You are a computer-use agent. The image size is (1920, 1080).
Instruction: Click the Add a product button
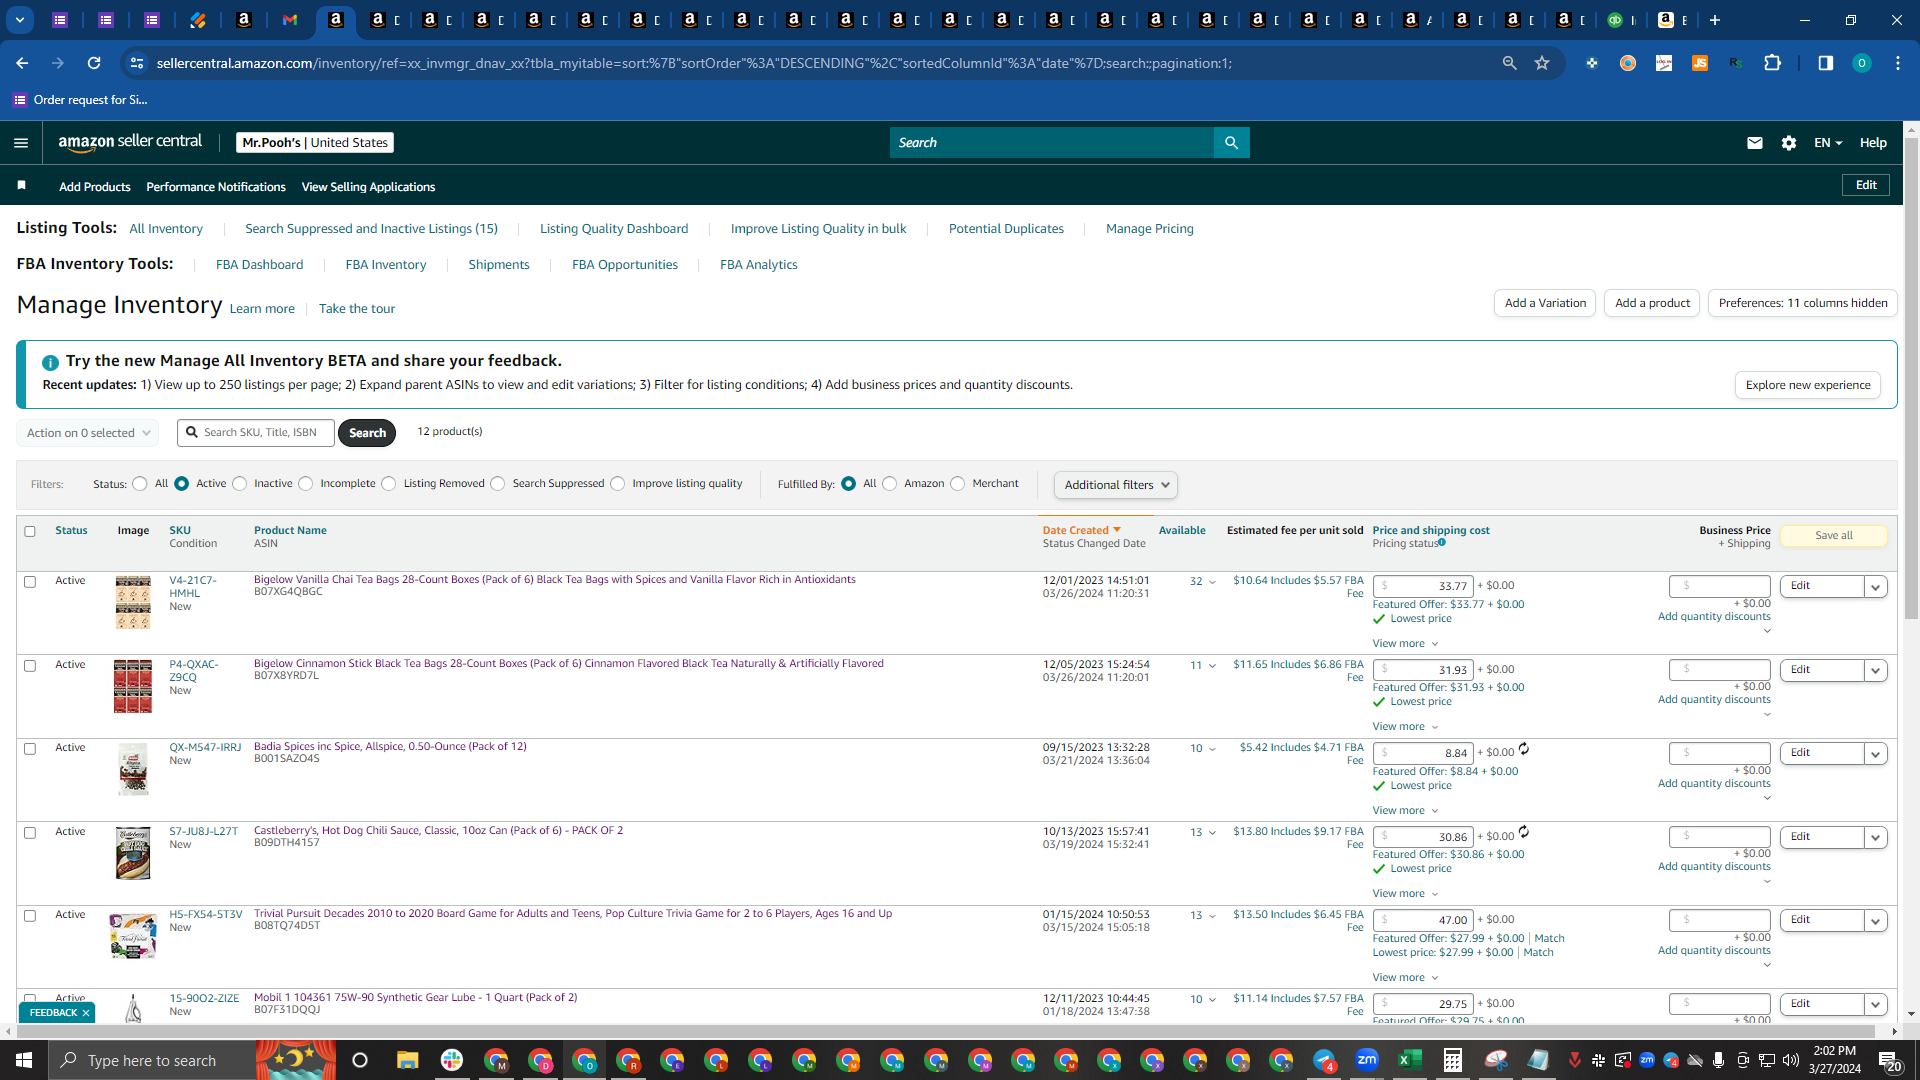[x=1652, y=303]
